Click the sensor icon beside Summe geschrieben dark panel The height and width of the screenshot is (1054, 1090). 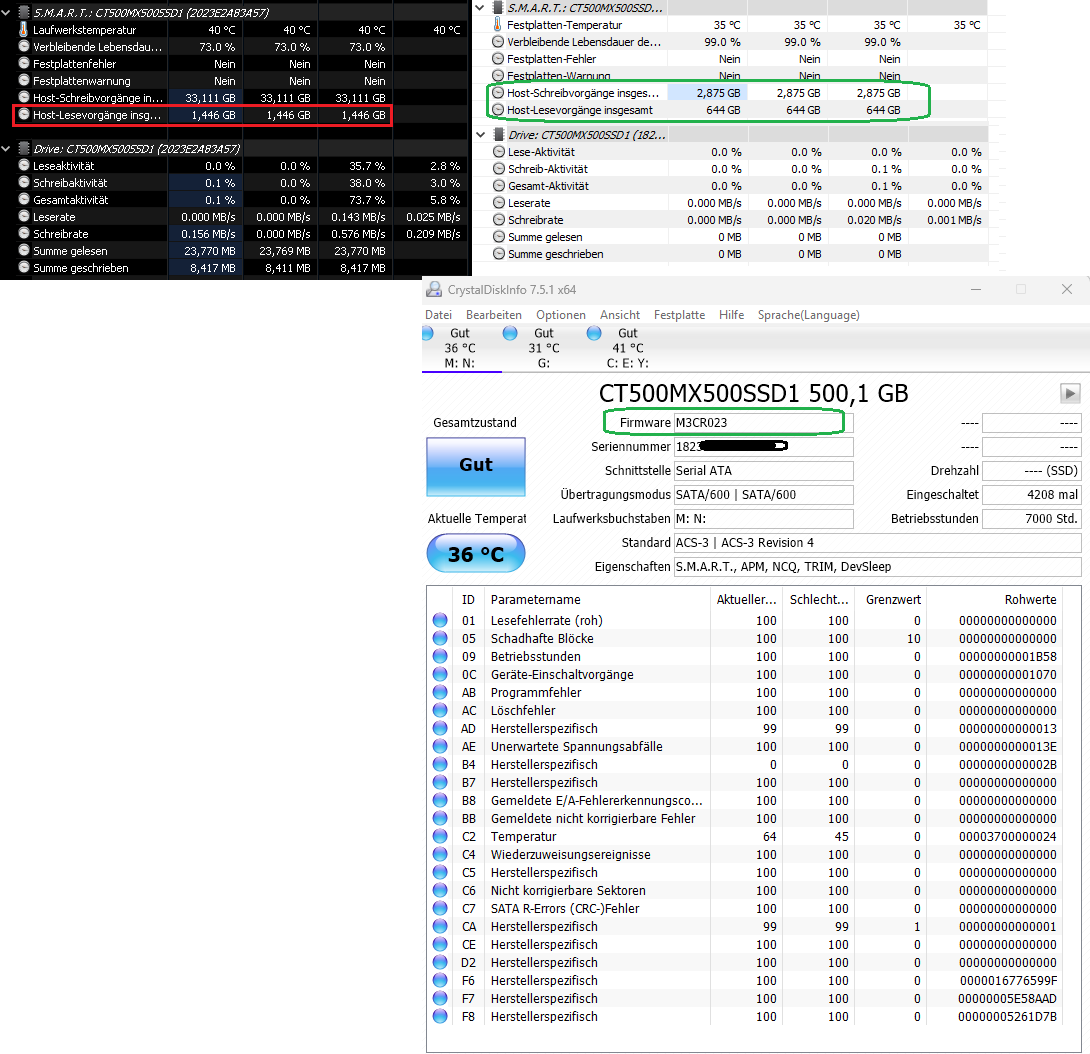[24, 268]
